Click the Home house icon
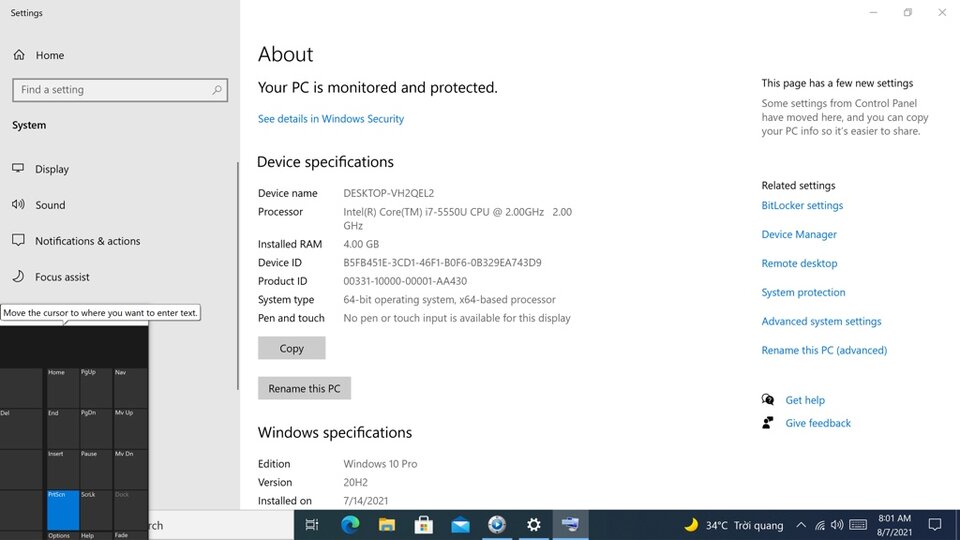The height and width of the screenshot is (540, 960). 19,54
